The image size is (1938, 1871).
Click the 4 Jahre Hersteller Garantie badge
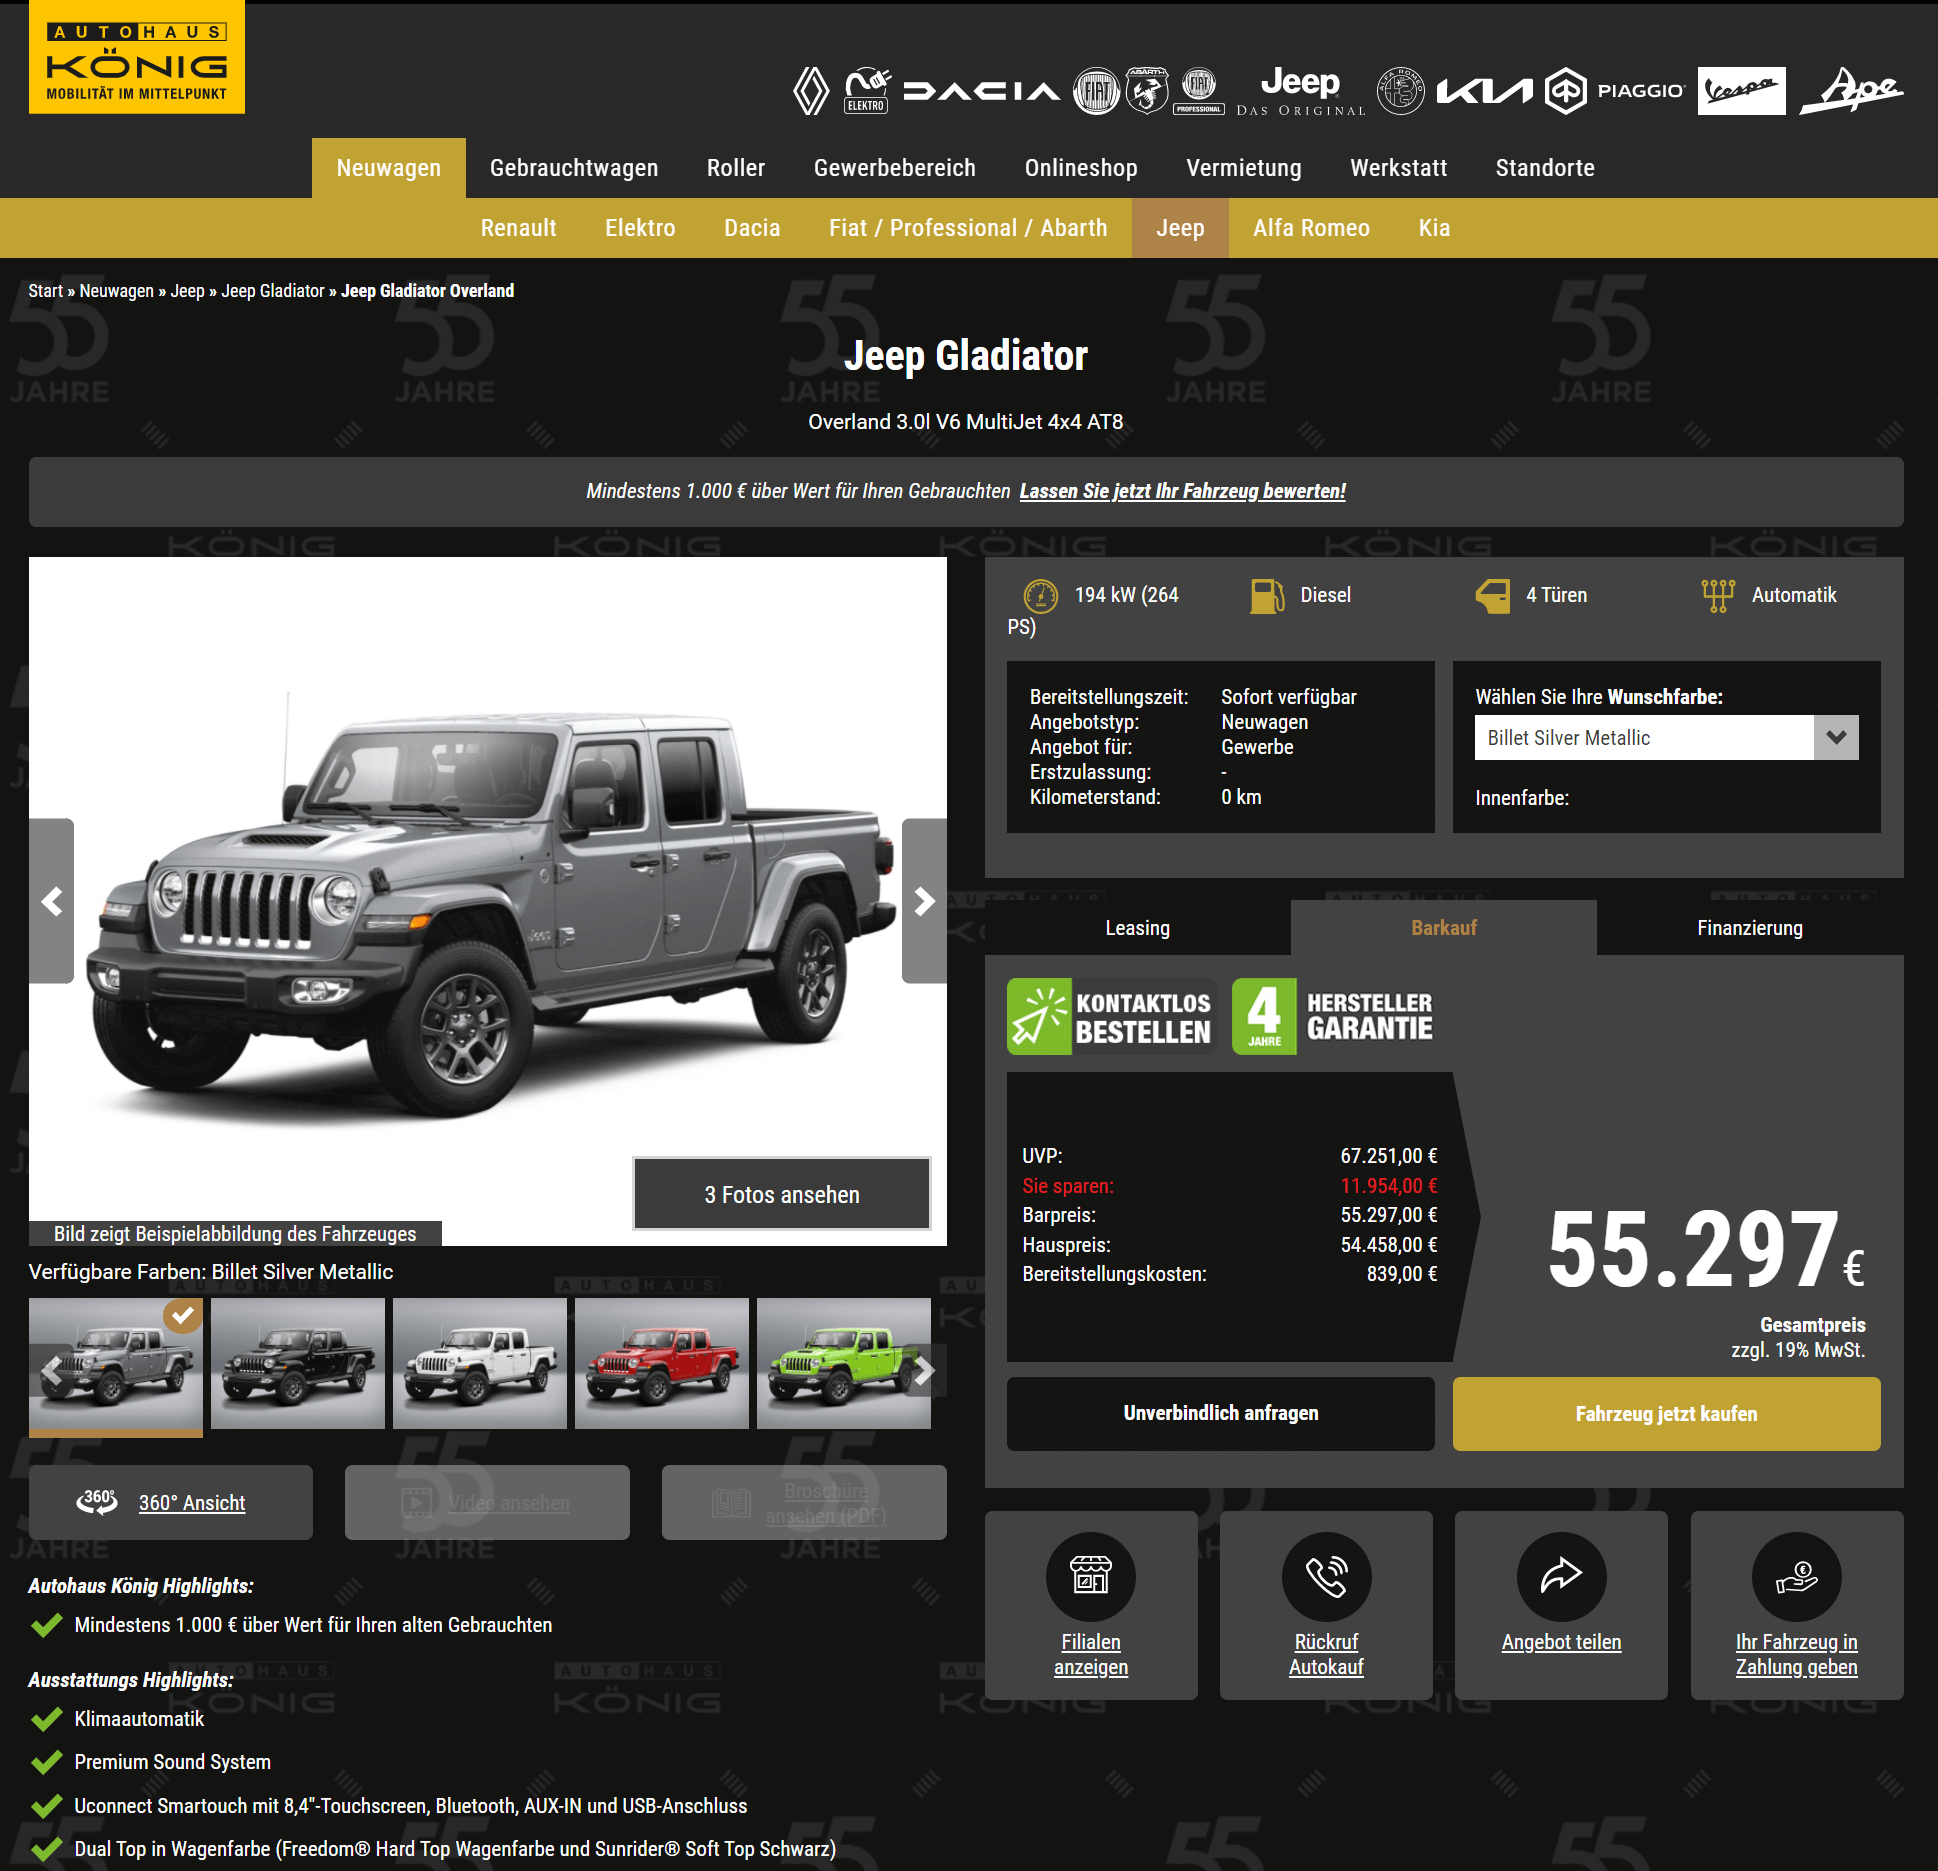[1333, 1016]
